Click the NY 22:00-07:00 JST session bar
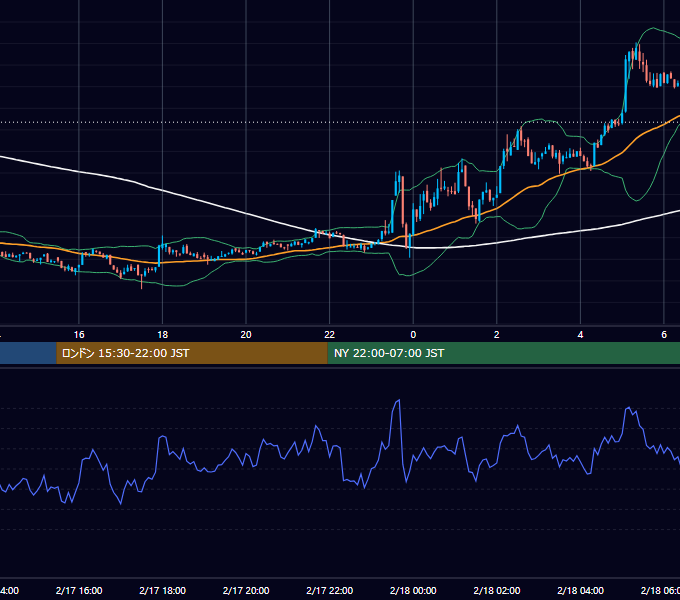Screen dimensions: 680x600 503,353
